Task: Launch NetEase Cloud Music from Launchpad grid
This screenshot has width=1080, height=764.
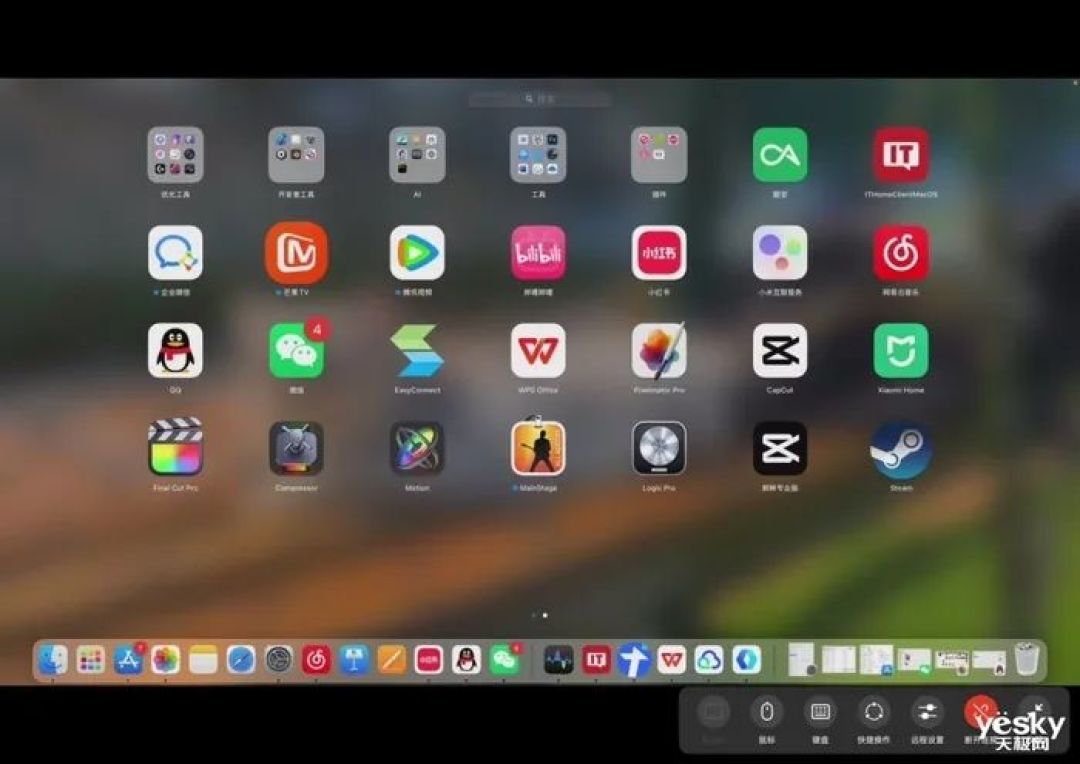Action: pyautogui.click(x=900, y=253)
